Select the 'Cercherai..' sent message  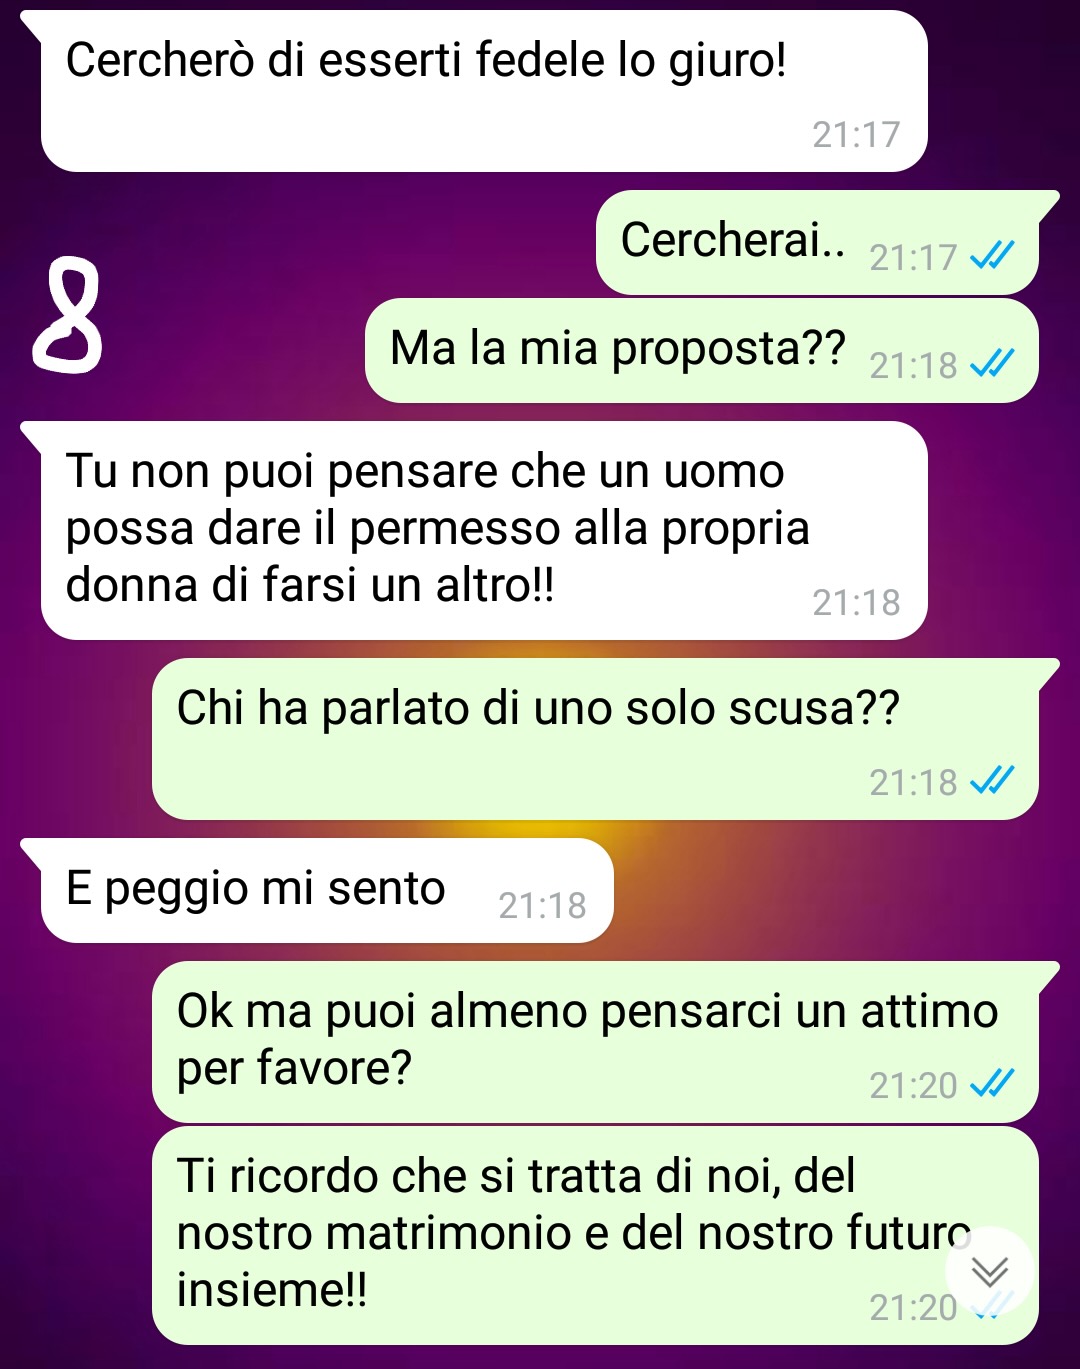[818, 243]
